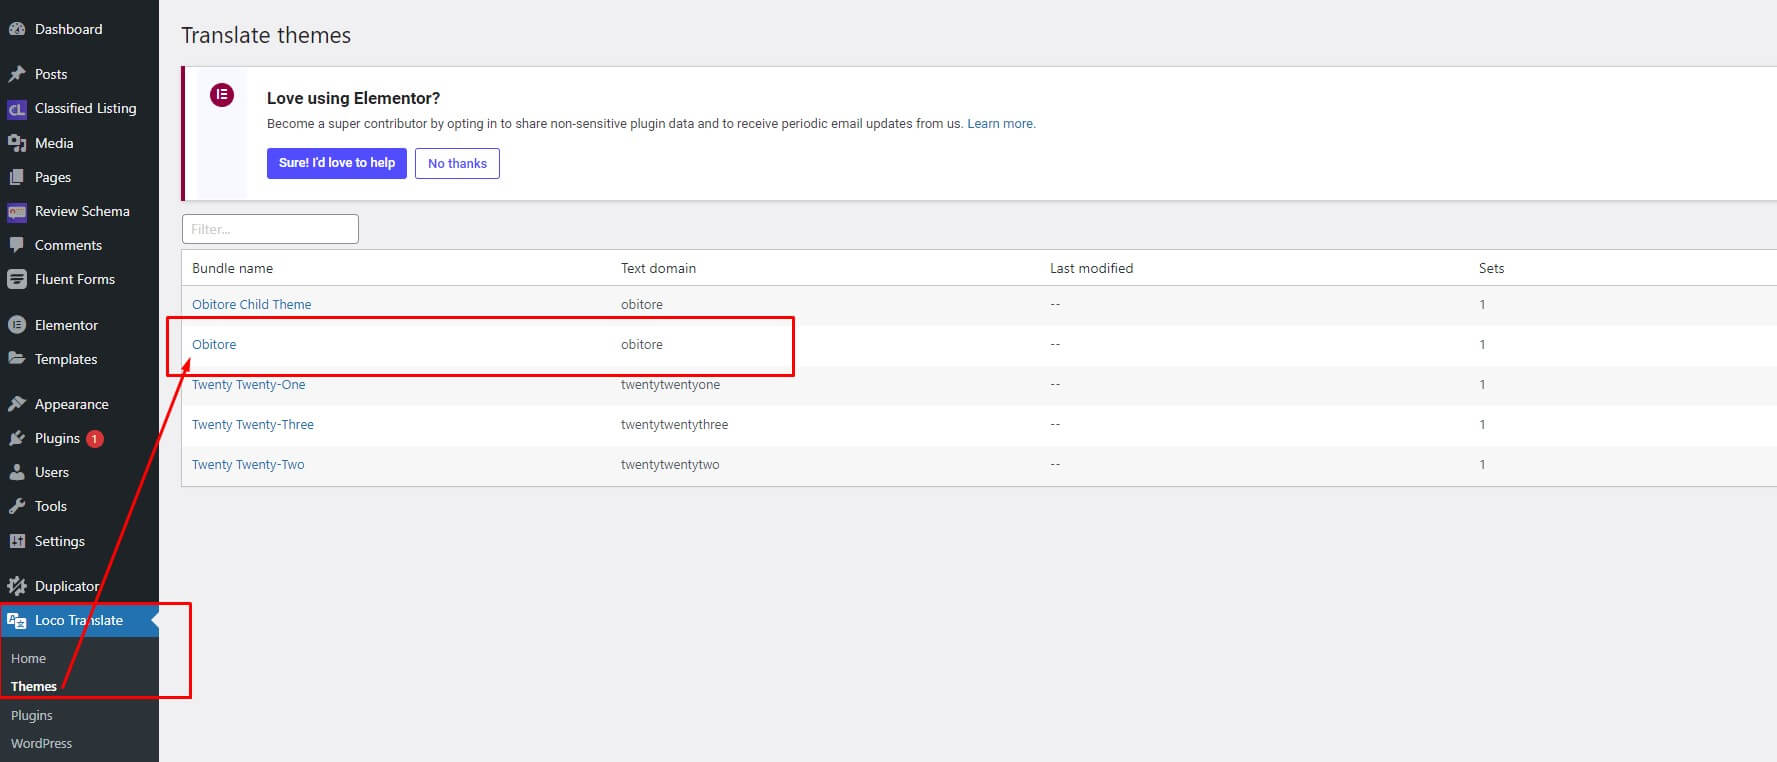The height and width of the screenshot is (762, 1777).
Task: Click the Elementor logo in notice banner
Action: (x=222, y=95)
